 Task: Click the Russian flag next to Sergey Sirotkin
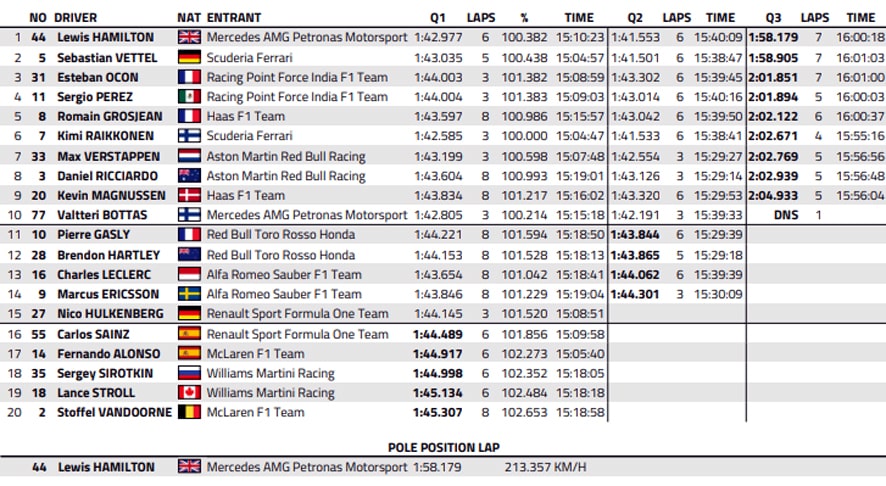(x=189, y=373)
